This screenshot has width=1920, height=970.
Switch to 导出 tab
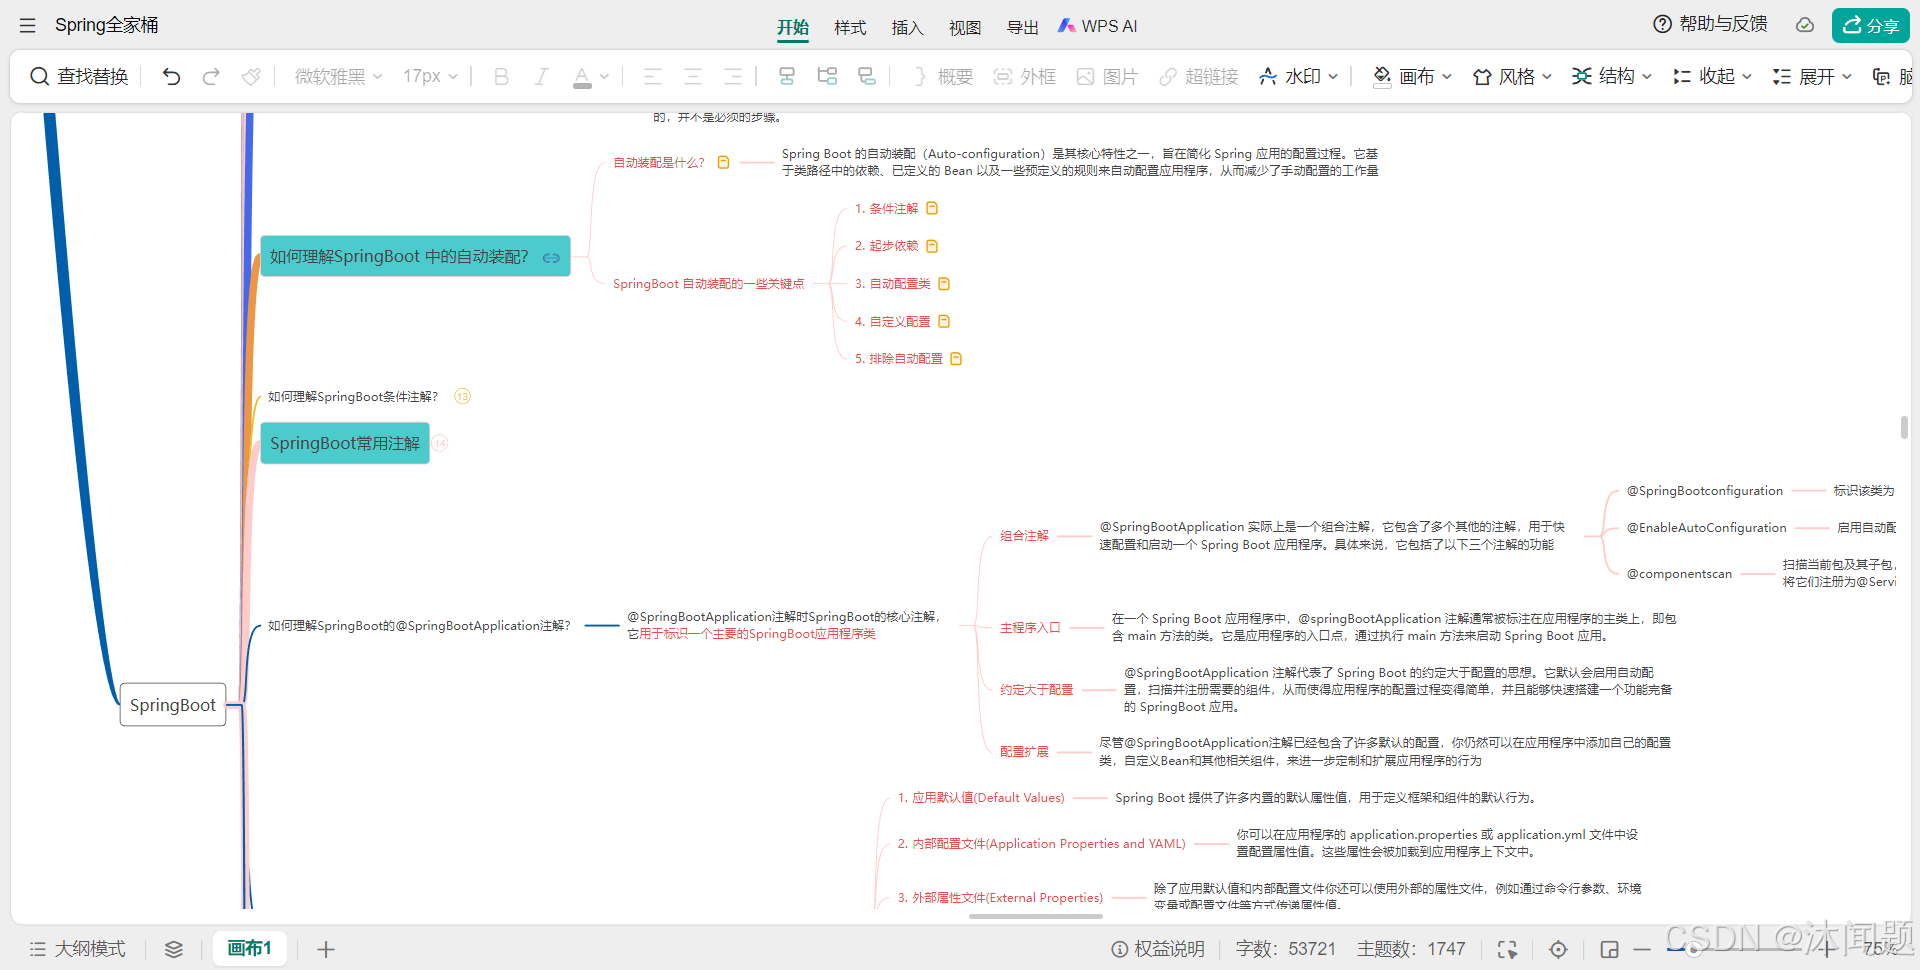[1022, 27]
